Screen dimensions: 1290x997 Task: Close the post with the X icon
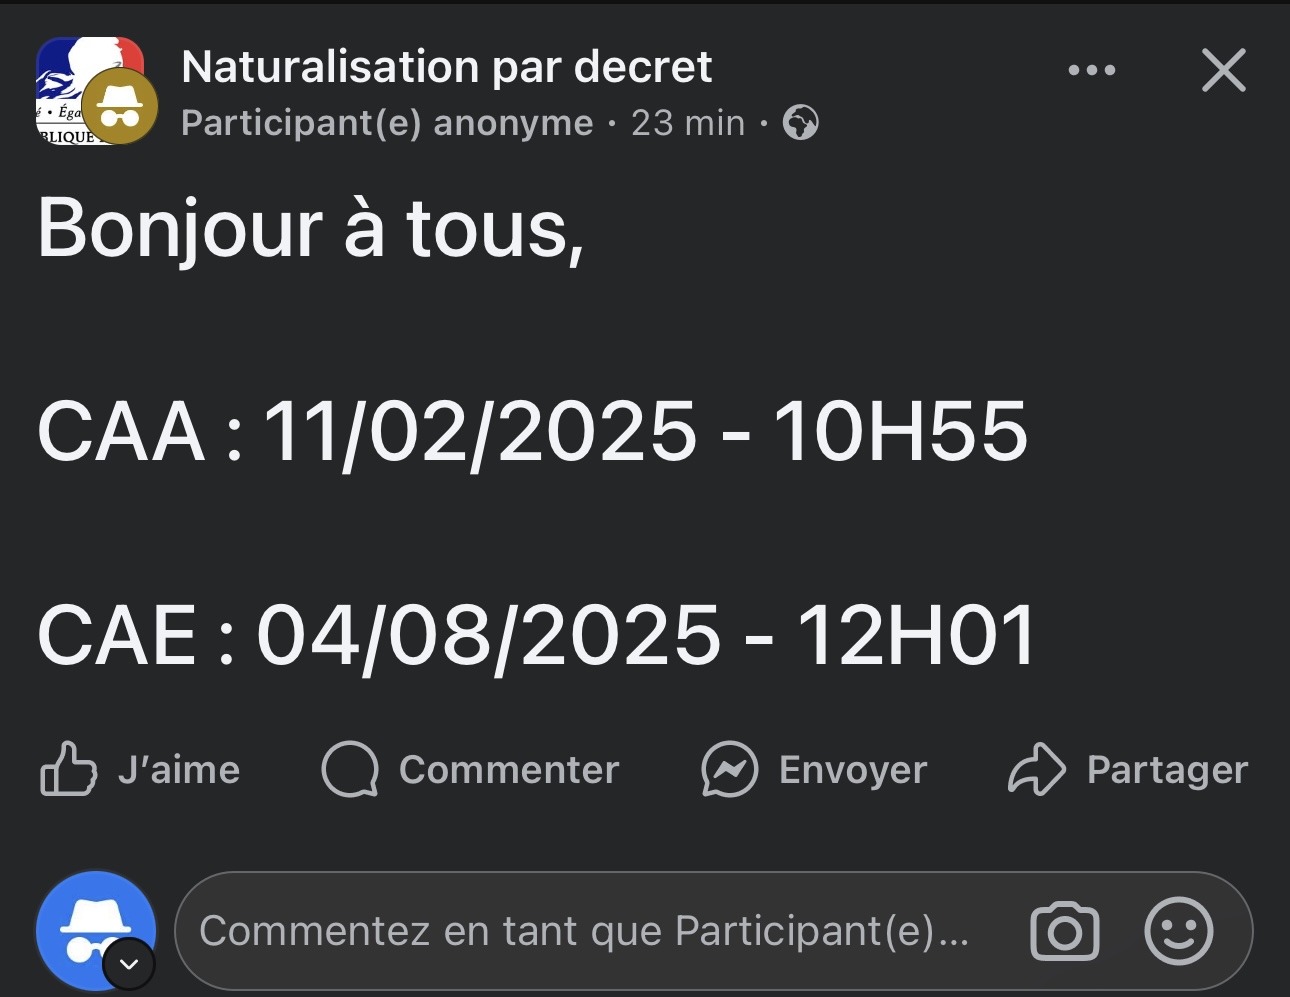tap(1224, 70)
